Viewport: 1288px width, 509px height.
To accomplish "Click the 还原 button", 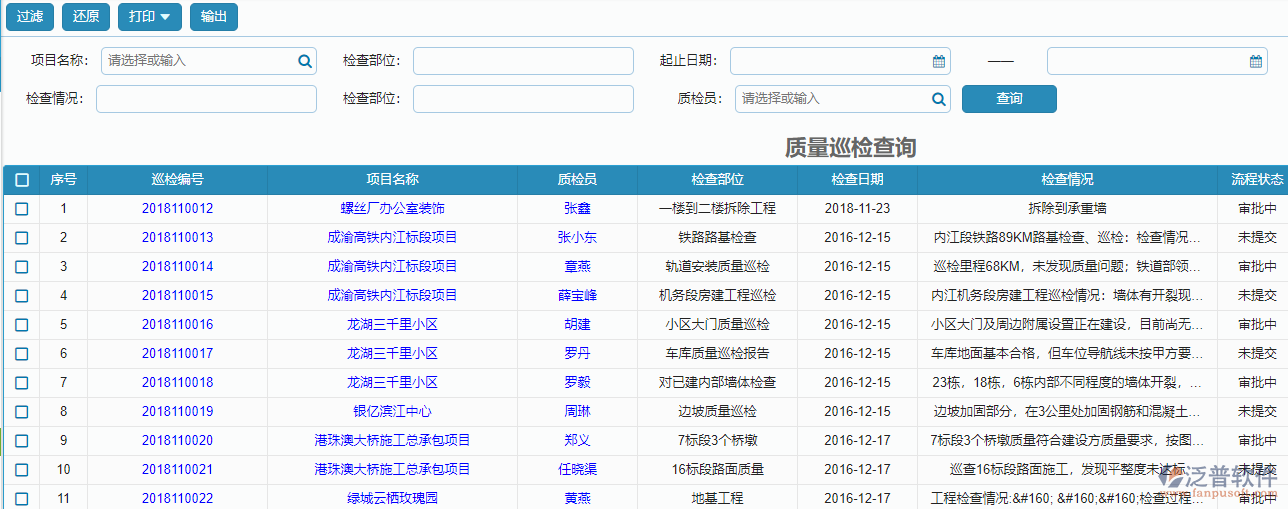I will point(86,17).
